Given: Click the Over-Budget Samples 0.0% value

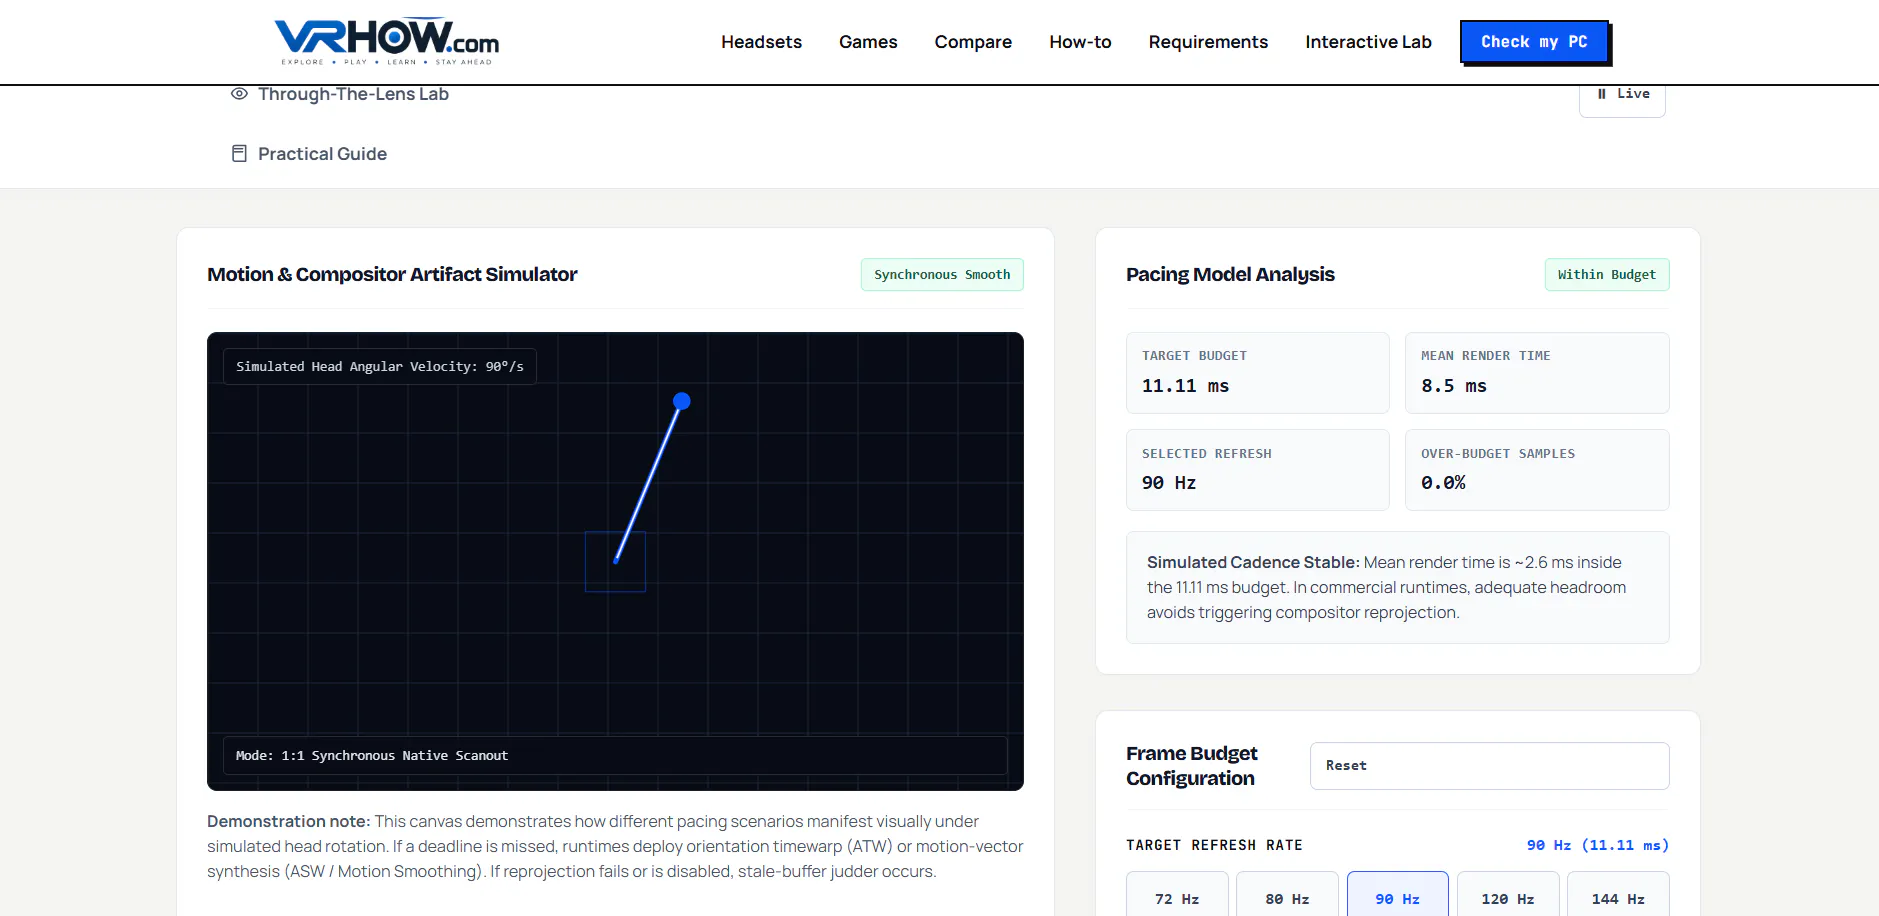Looking at the screenshot, I should pos(1443,483).
